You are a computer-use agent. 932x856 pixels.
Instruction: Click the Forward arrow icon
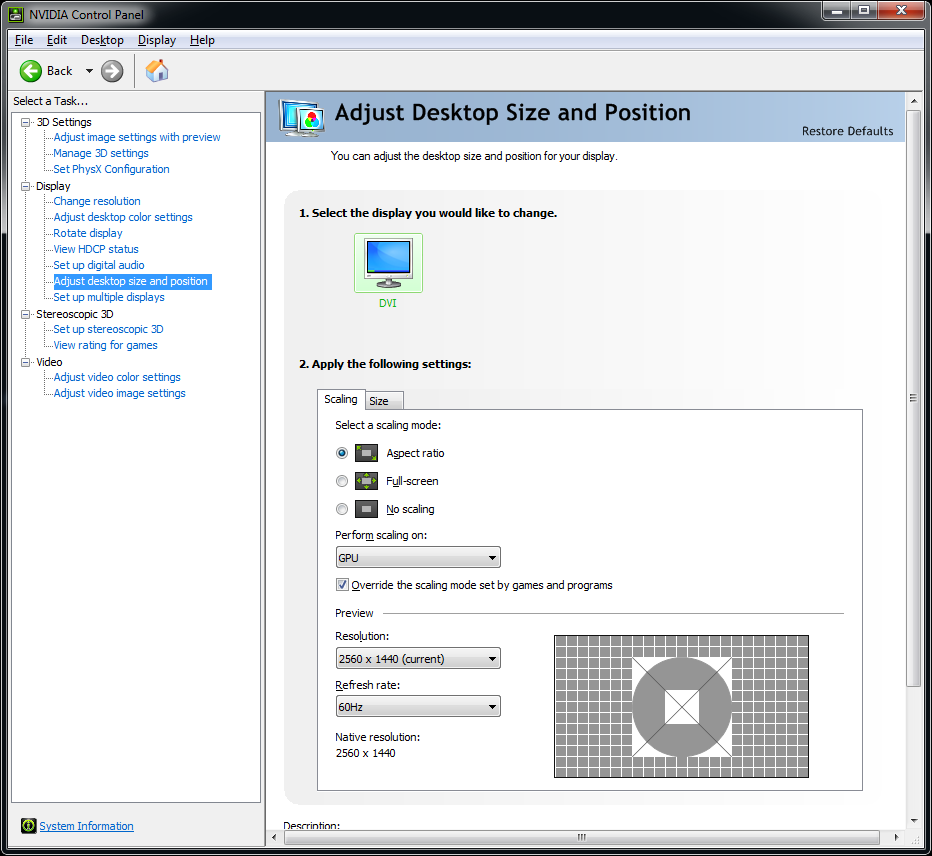112,71
